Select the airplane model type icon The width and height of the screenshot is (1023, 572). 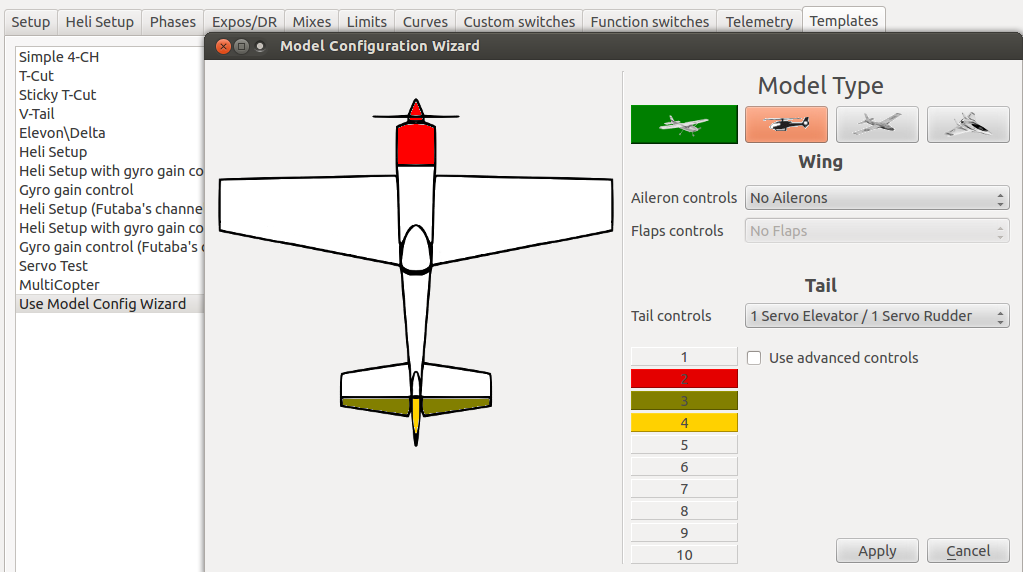click(684, 124)
